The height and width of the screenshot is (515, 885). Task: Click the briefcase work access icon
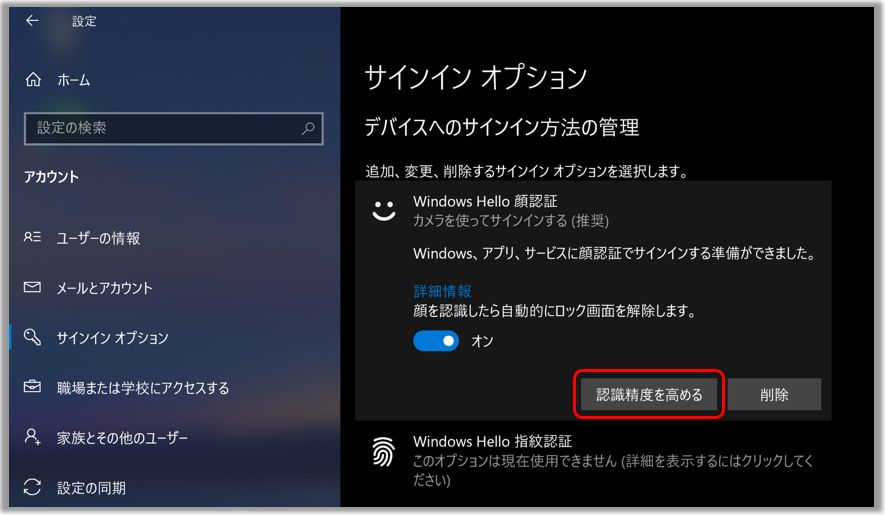point(33,388)
